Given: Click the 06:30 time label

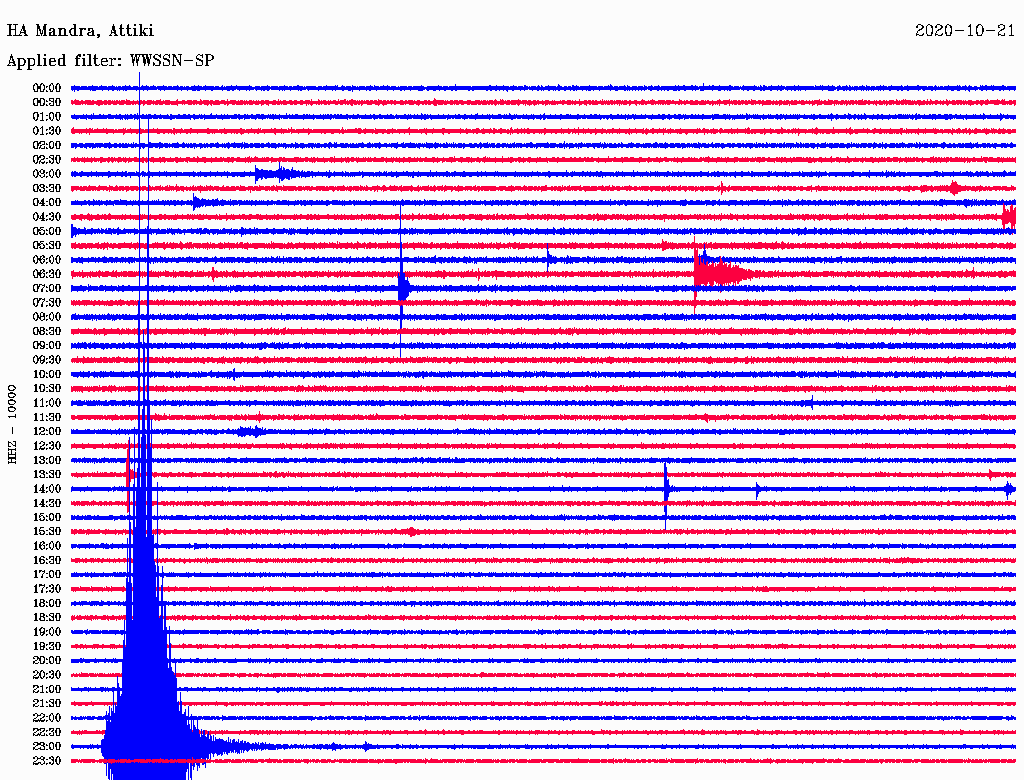Looking at the screenshot, I should (47, 274).
